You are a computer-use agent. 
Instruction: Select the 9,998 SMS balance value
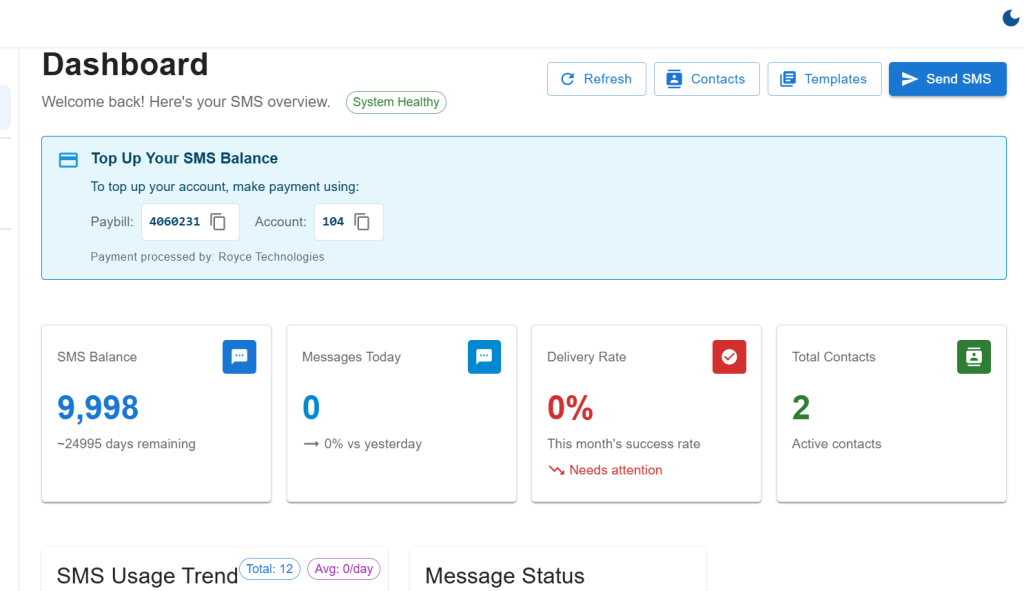tap(98, 408)
